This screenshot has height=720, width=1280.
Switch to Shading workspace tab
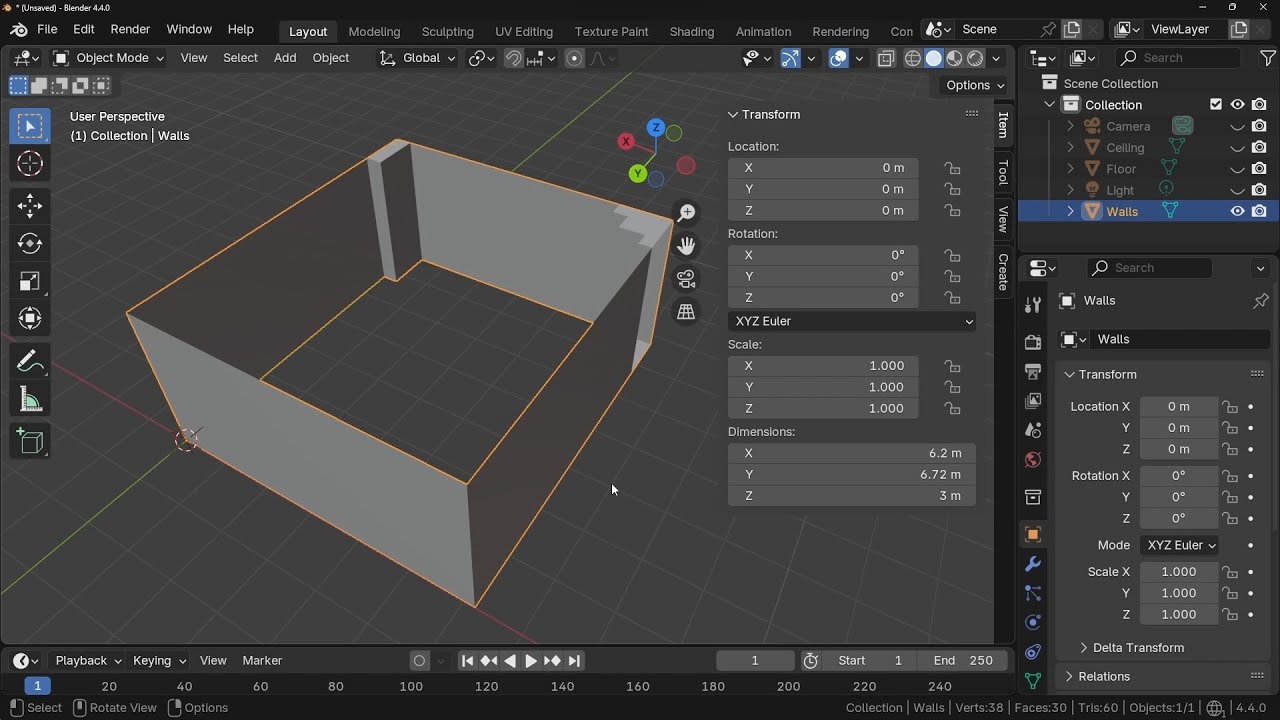pyautogui.click(x=692, y=31)
